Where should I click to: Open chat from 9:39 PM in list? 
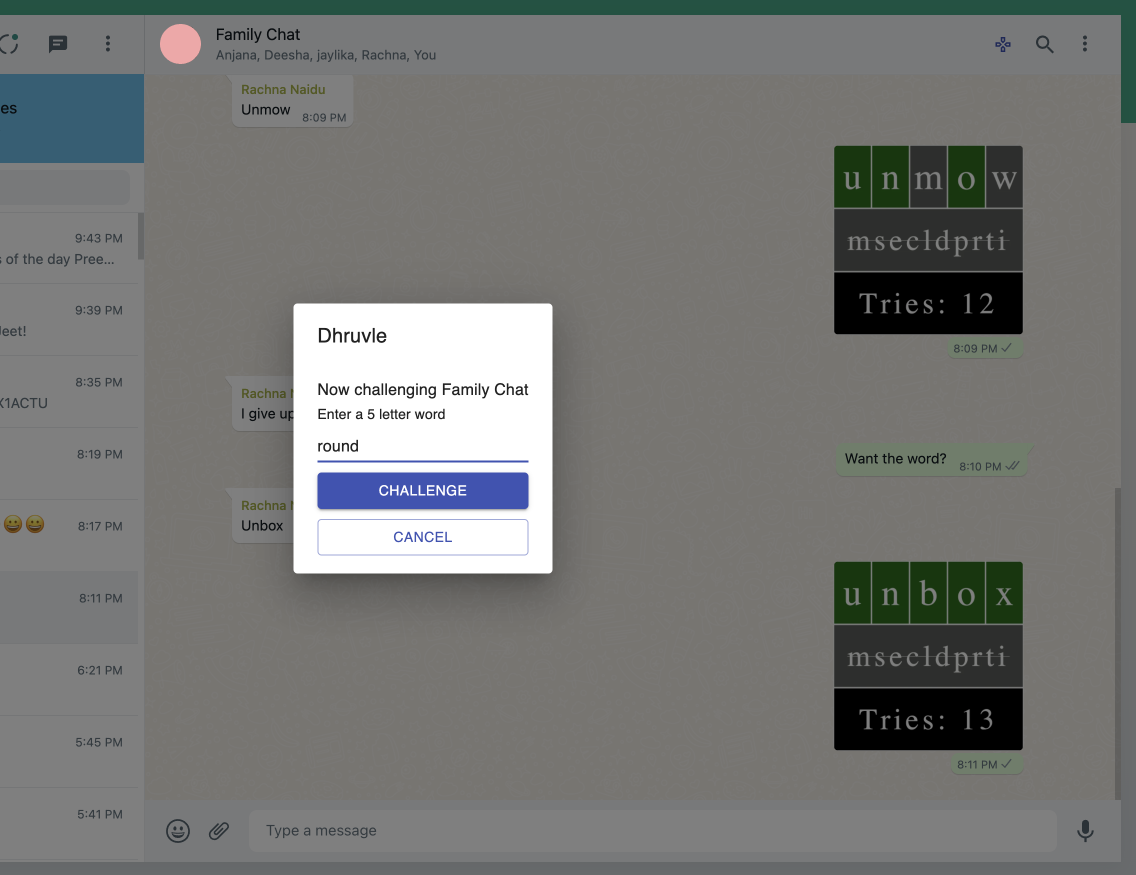pyautogui.click(x=69, y=319)
